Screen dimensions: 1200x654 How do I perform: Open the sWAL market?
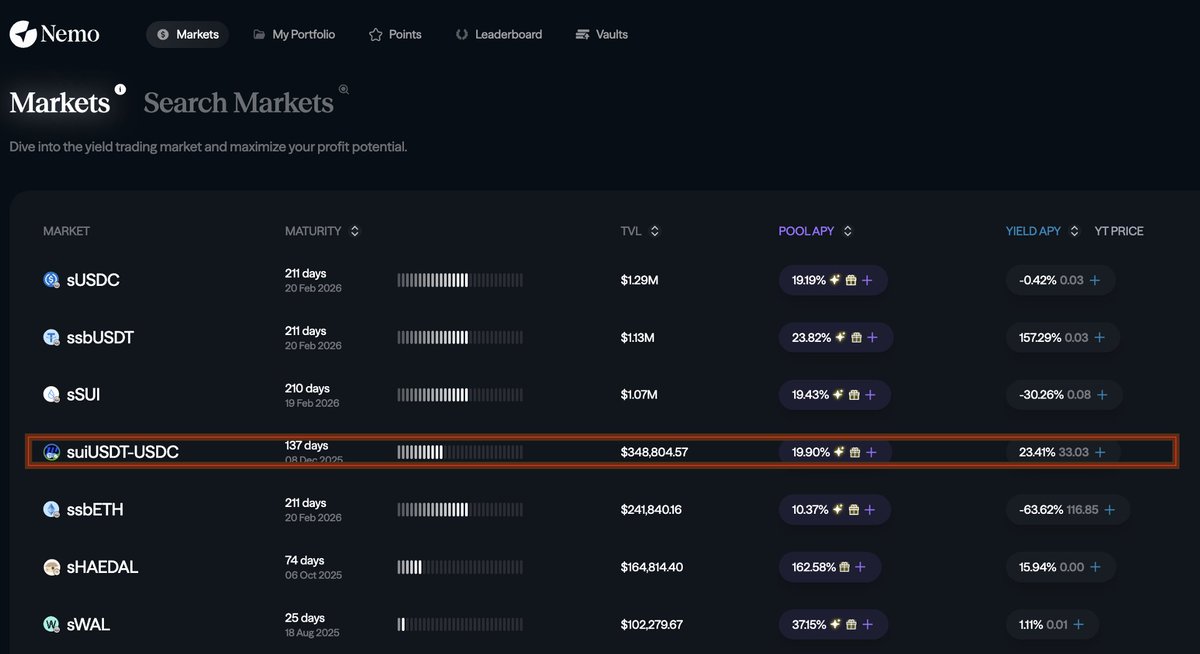point(88,625)
